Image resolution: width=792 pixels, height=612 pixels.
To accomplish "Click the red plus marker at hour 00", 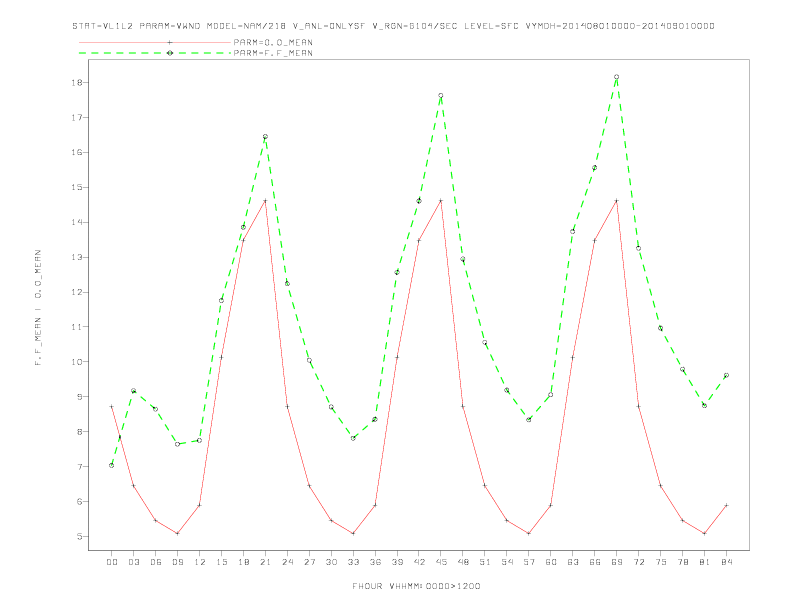I will (112, 406).
